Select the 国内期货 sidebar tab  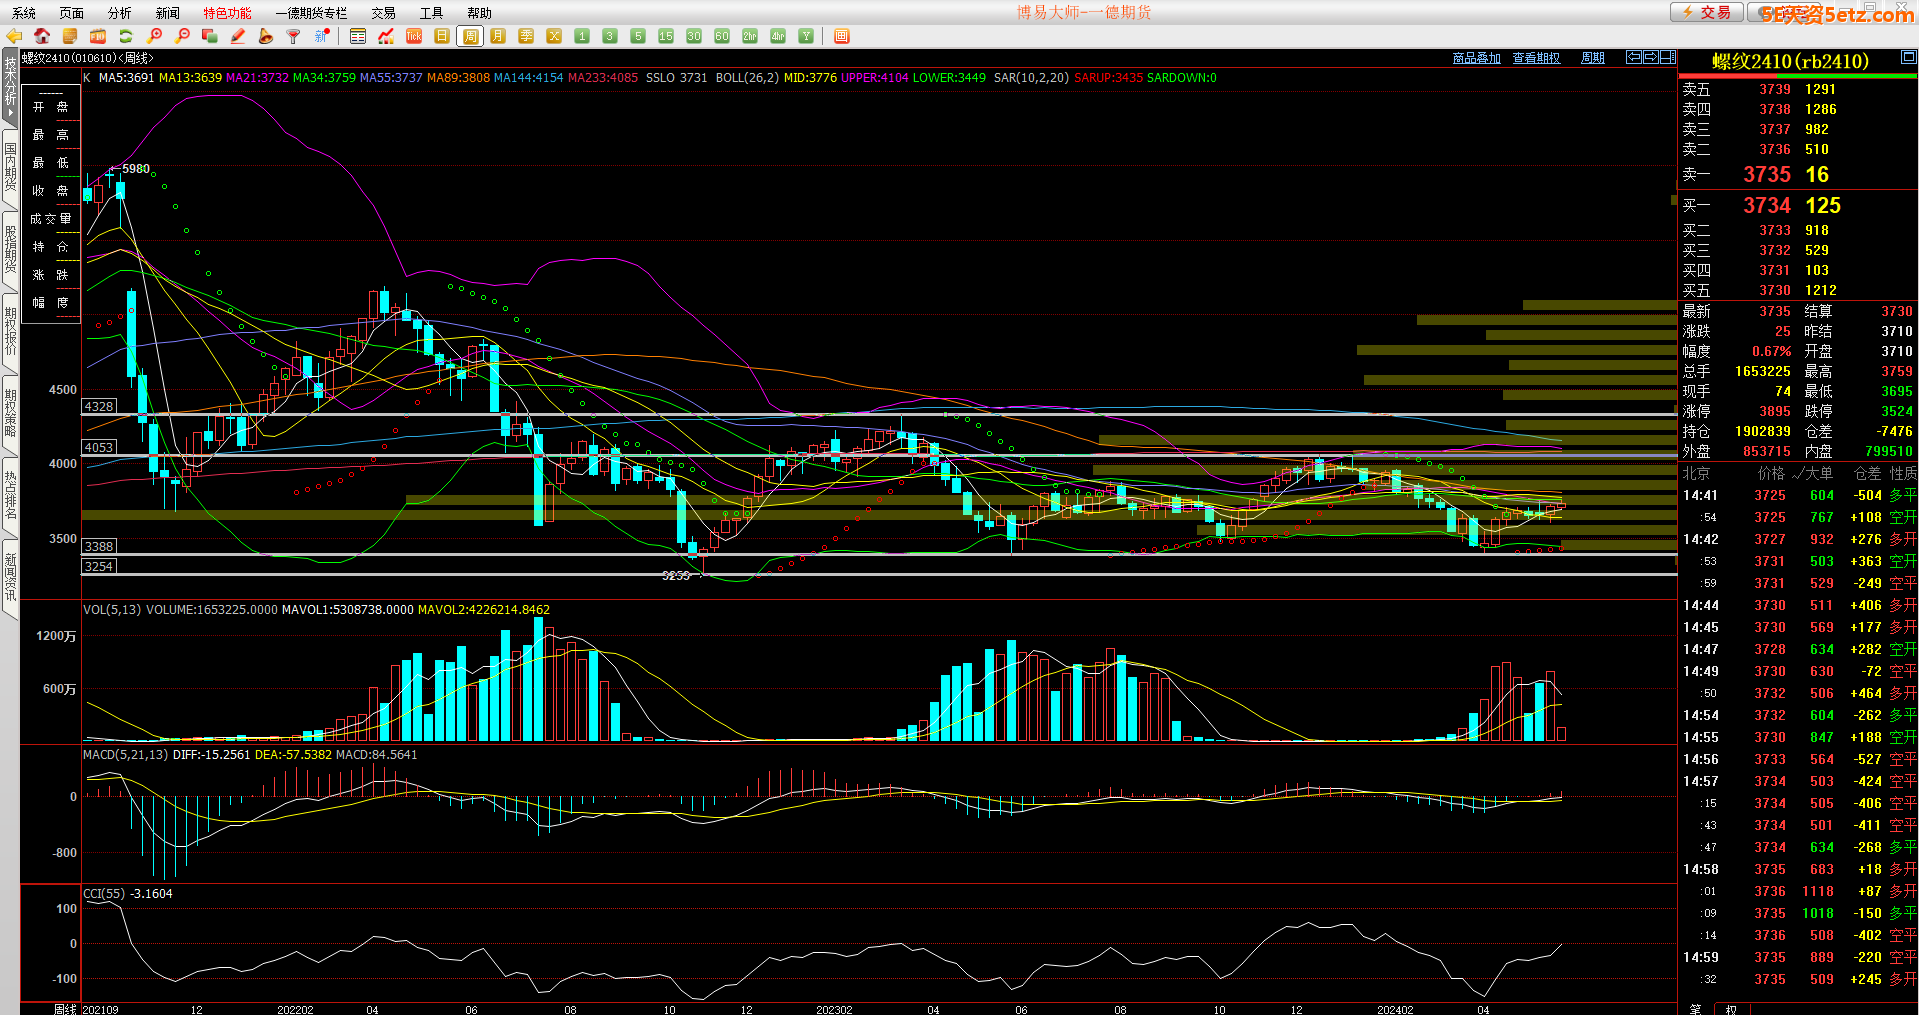click(x=10, y=168)
